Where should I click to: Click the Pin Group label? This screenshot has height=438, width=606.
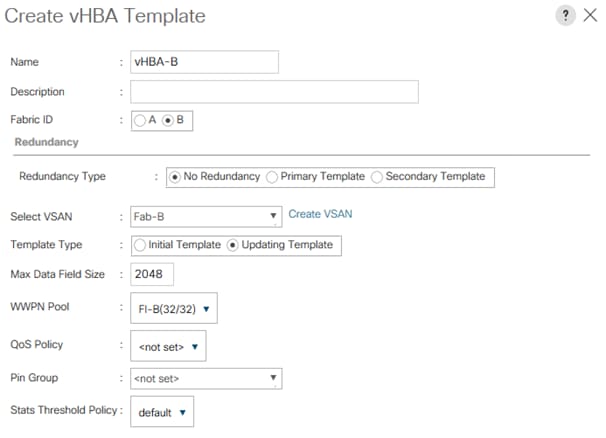tap(34, 378)
